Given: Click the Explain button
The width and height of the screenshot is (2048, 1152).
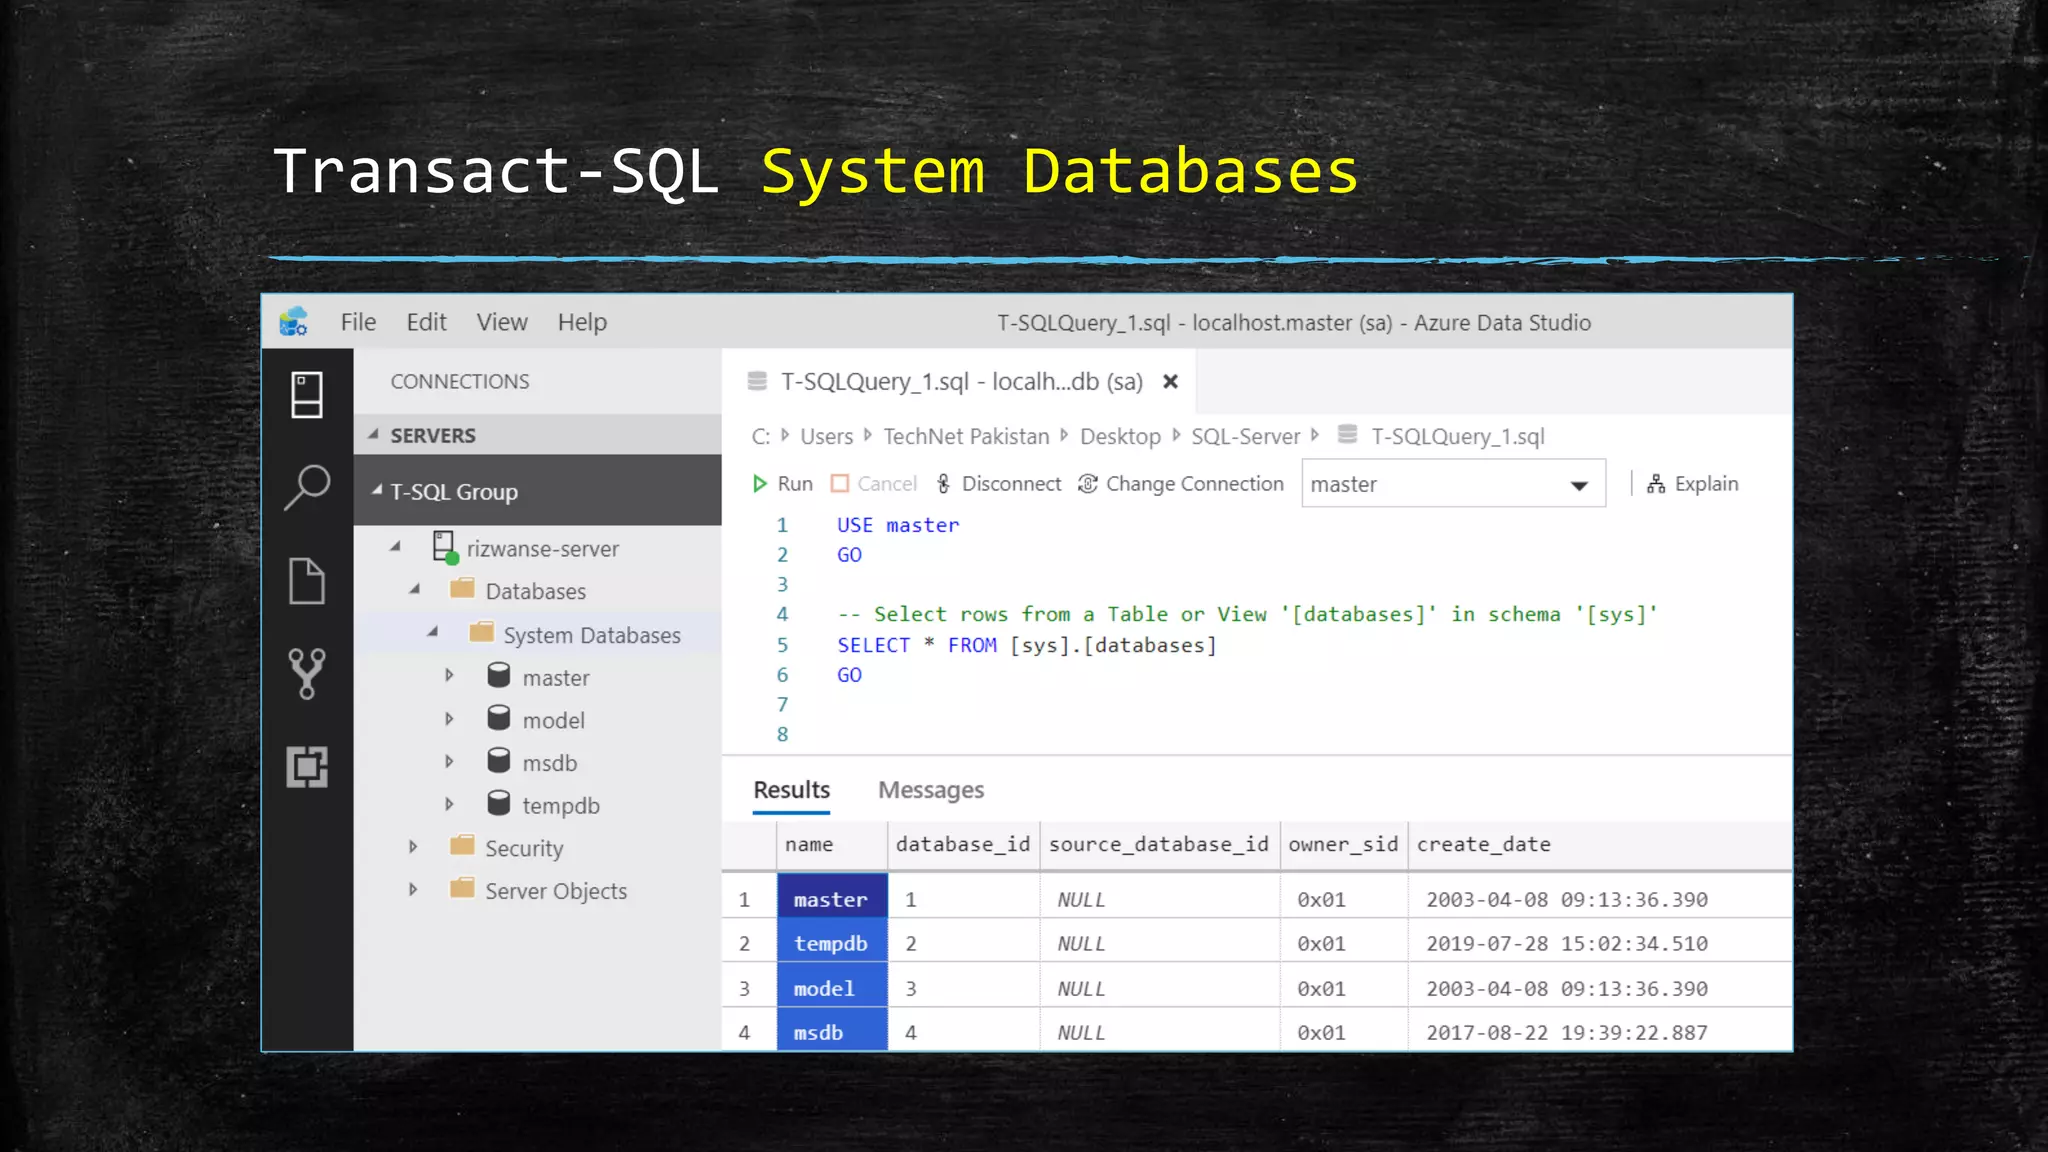Looking at the screenshot, I should [1693, 484].
